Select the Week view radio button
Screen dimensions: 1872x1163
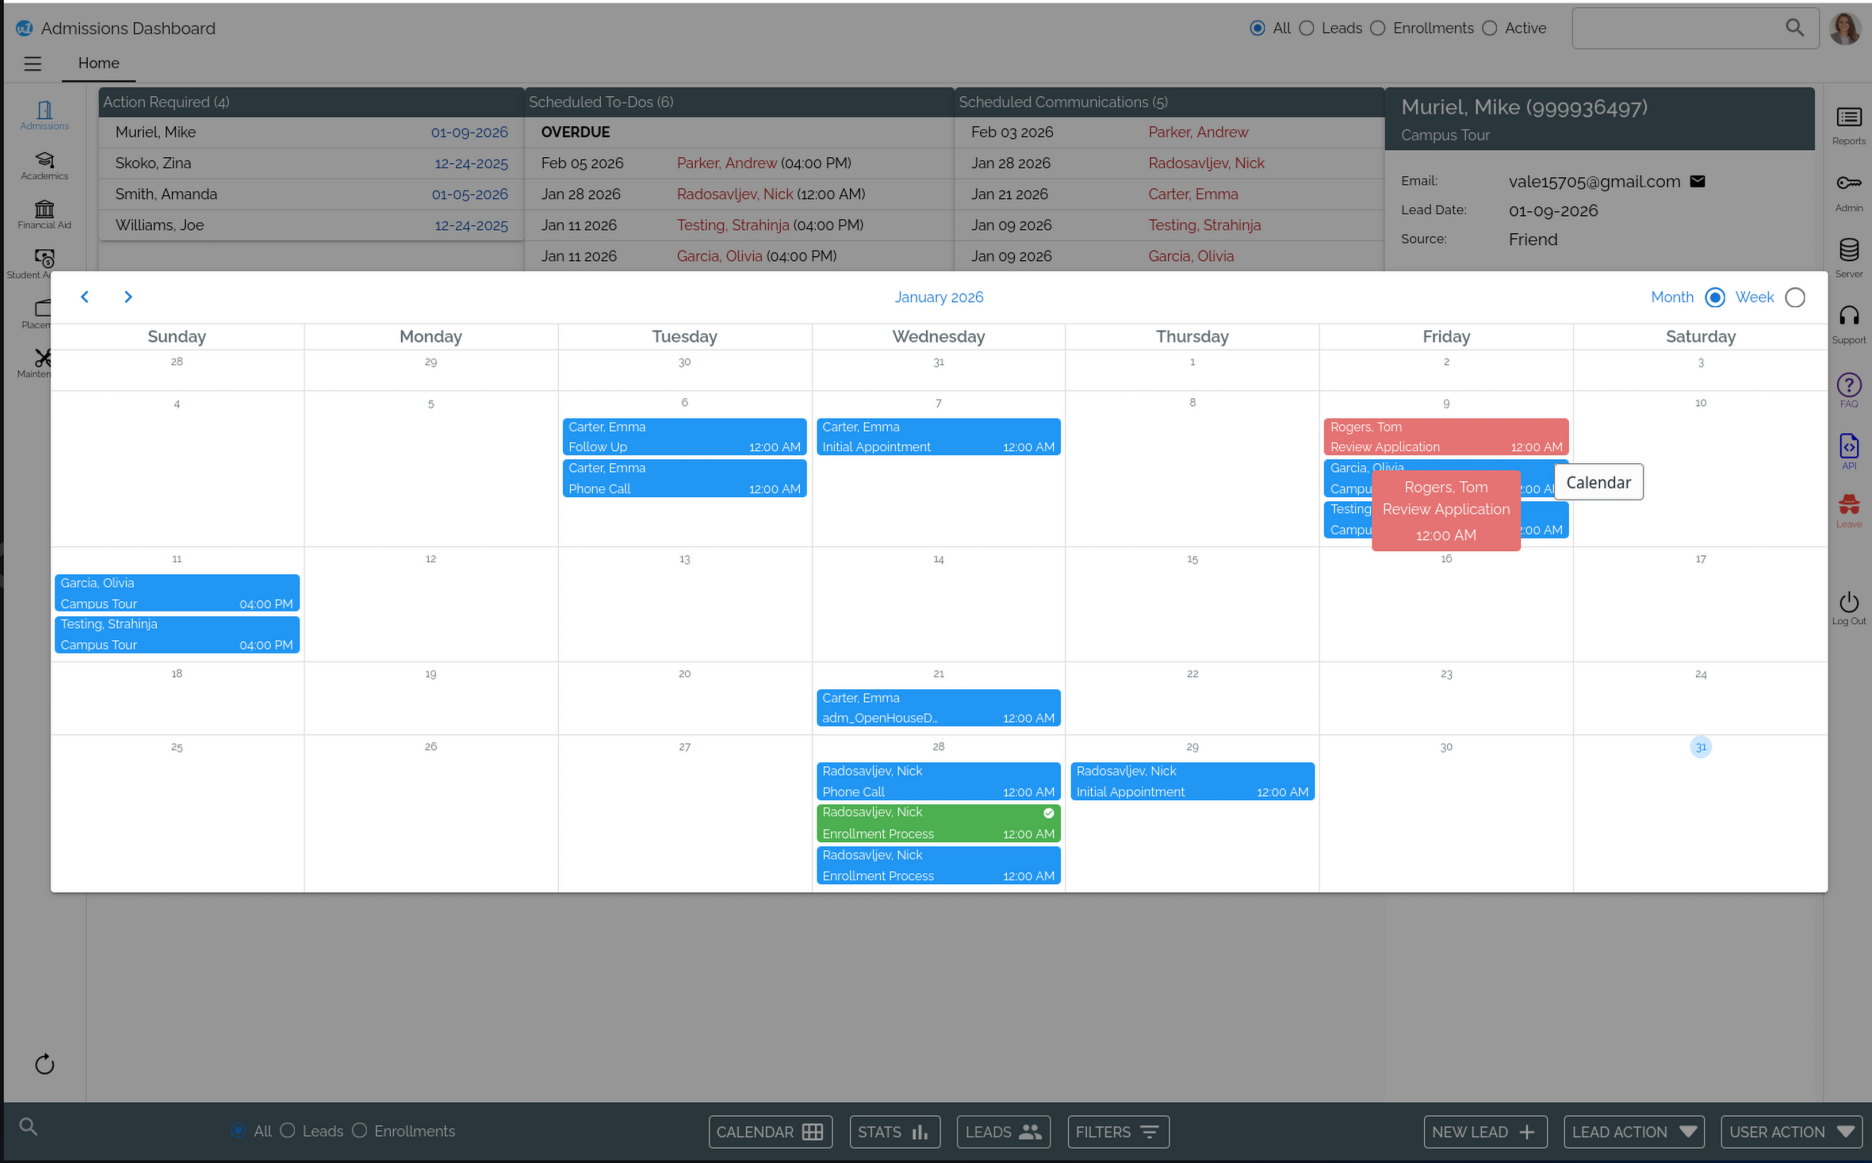click(1795, 297)
